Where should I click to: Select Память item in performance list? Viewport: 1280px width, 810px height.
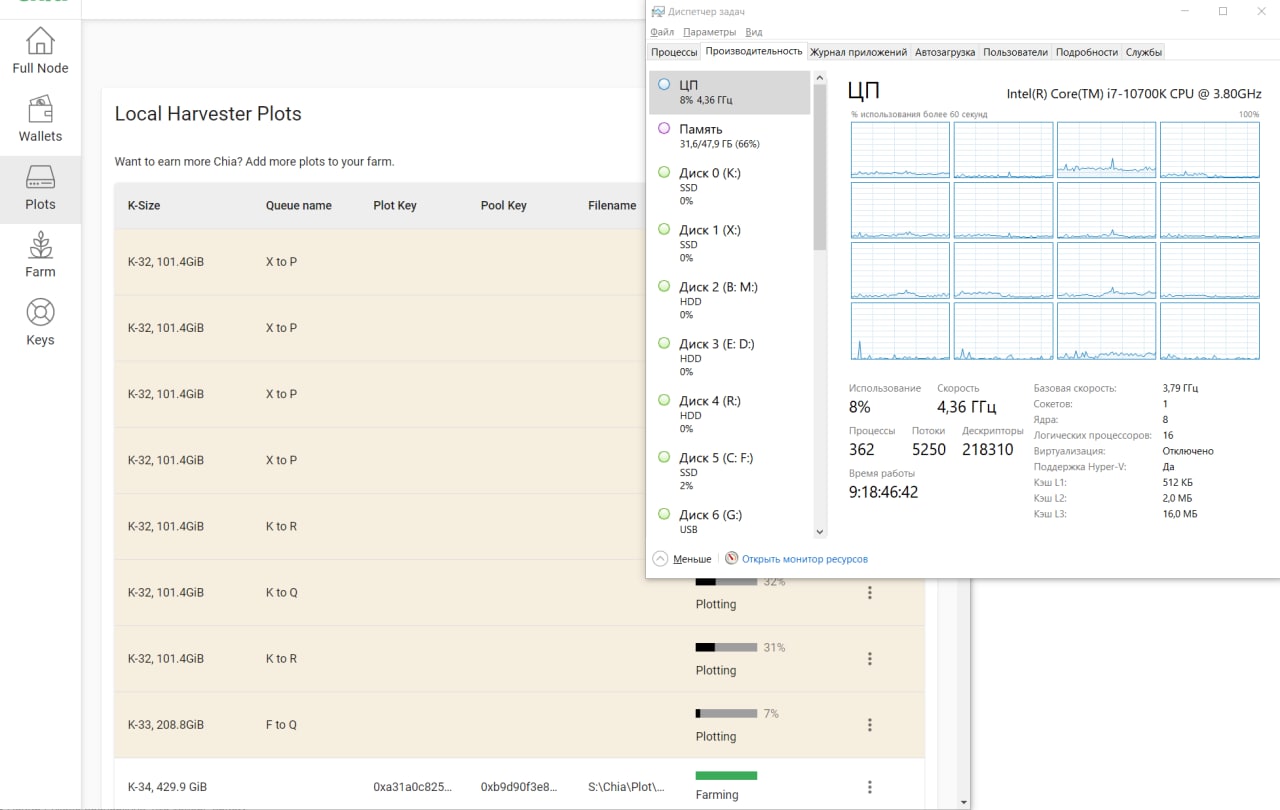[x=730, y=136]
